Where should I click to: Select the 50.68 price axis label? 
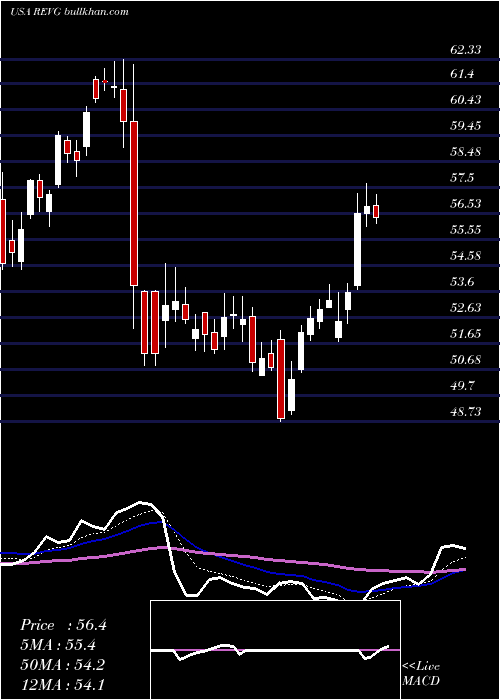(466, 359)
